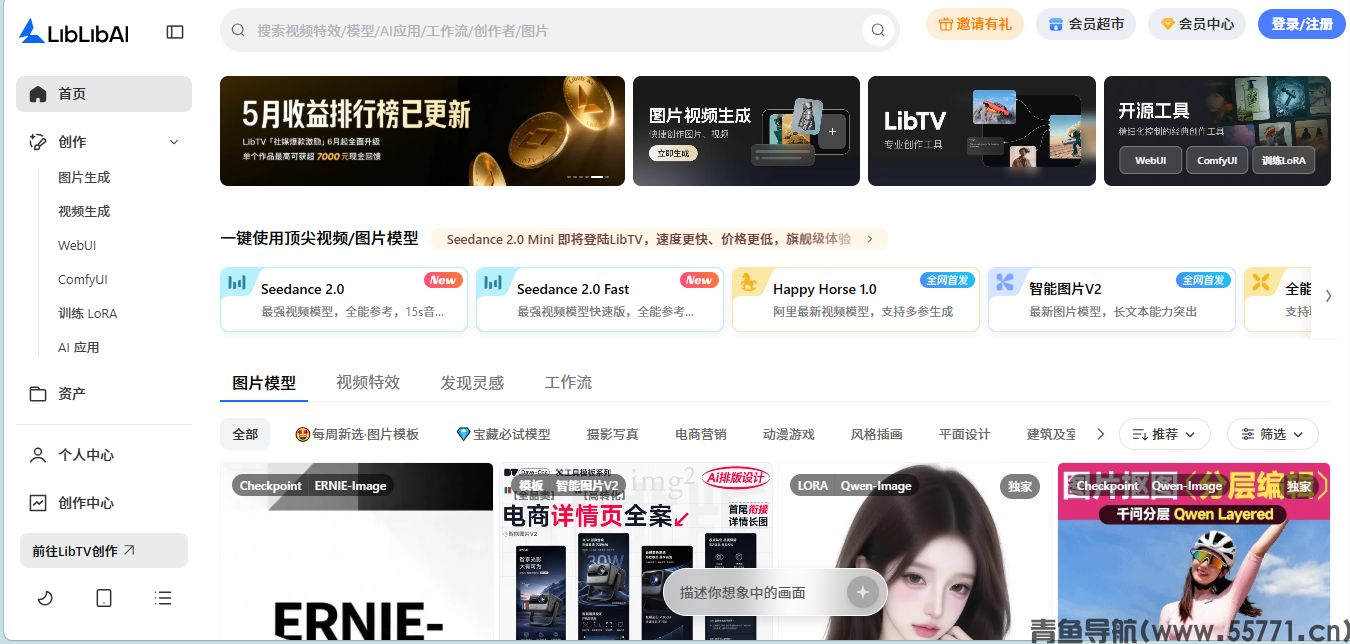Select the 风格插画 category chip

pyautogui.click(x=877, y=434)
